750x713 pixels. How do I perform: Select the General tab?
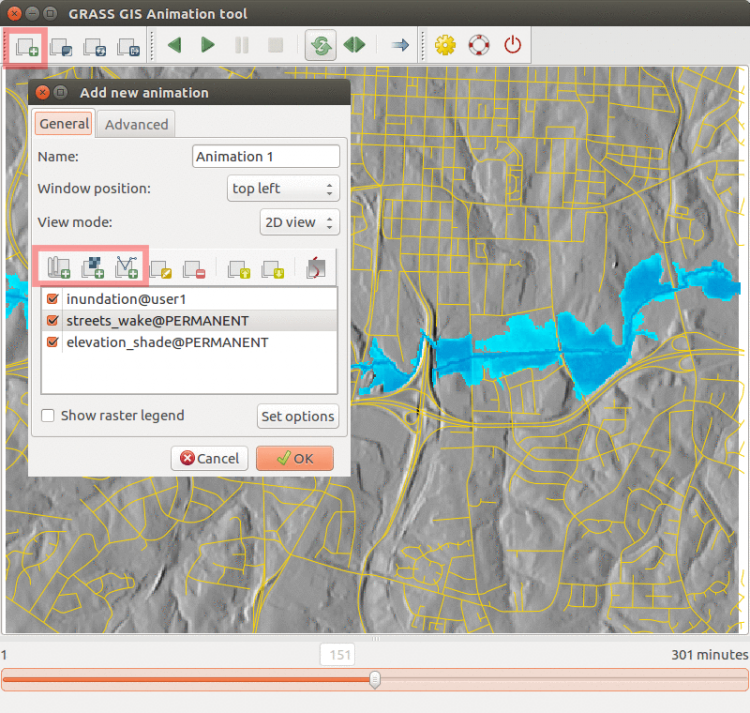click(x=64, y=124)
